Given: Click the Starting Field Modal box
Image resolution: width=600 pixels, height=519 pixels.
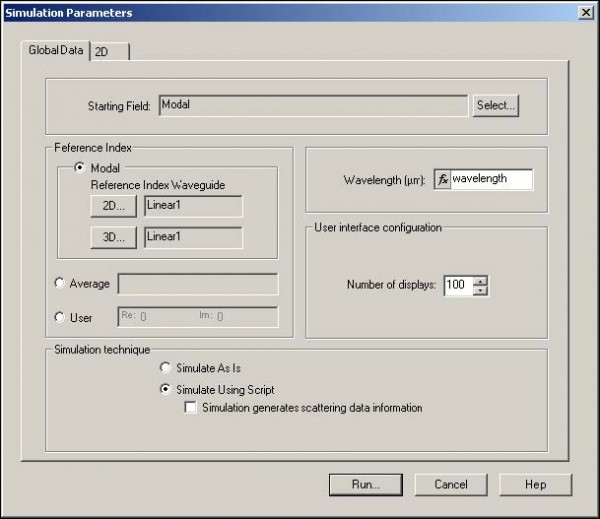Looking at the screenshot, I should point(313,105).
